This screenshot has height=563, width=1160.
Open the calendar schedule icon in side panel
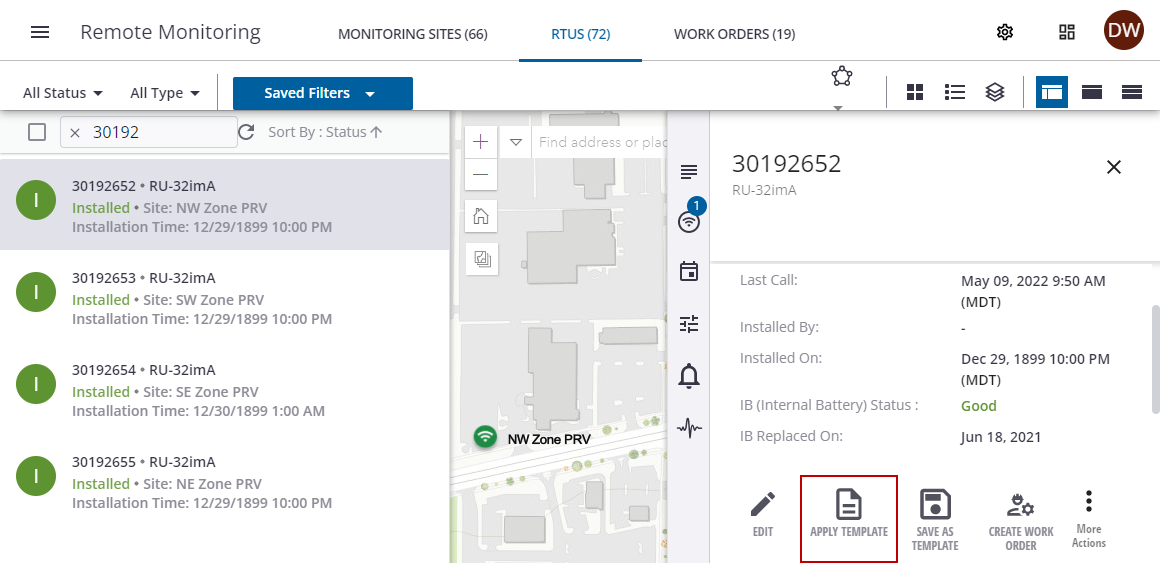coord(689,272)
